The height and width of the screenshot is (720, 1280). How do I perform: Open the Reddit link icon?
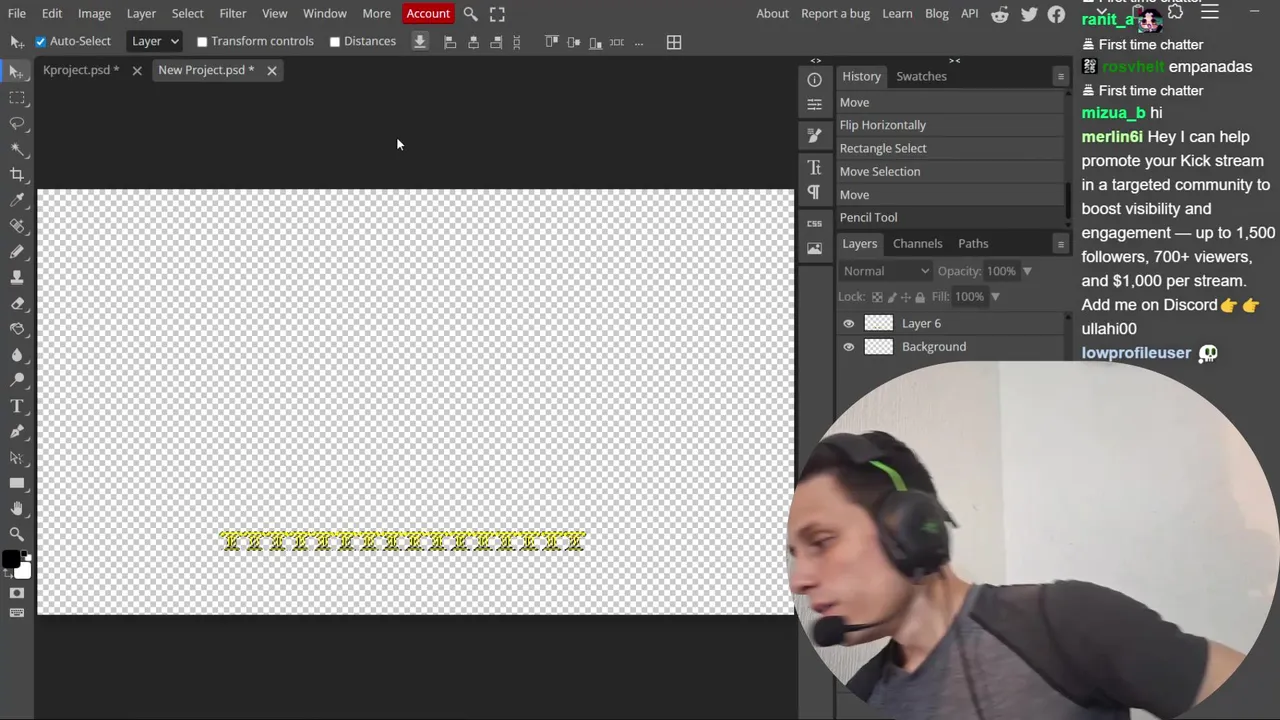[x=999, y=14]
